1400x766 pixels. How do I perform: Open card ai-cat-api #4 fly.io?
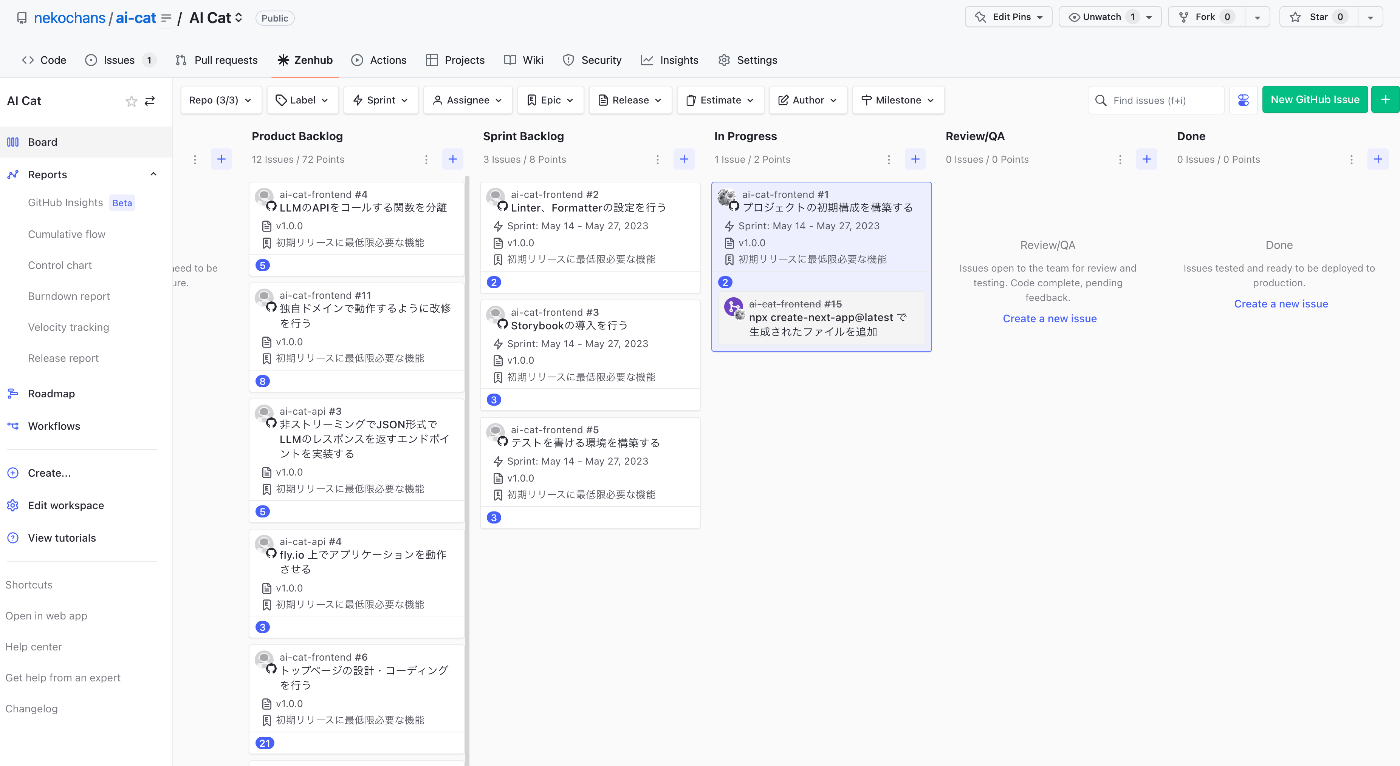(x=357, y=585)
